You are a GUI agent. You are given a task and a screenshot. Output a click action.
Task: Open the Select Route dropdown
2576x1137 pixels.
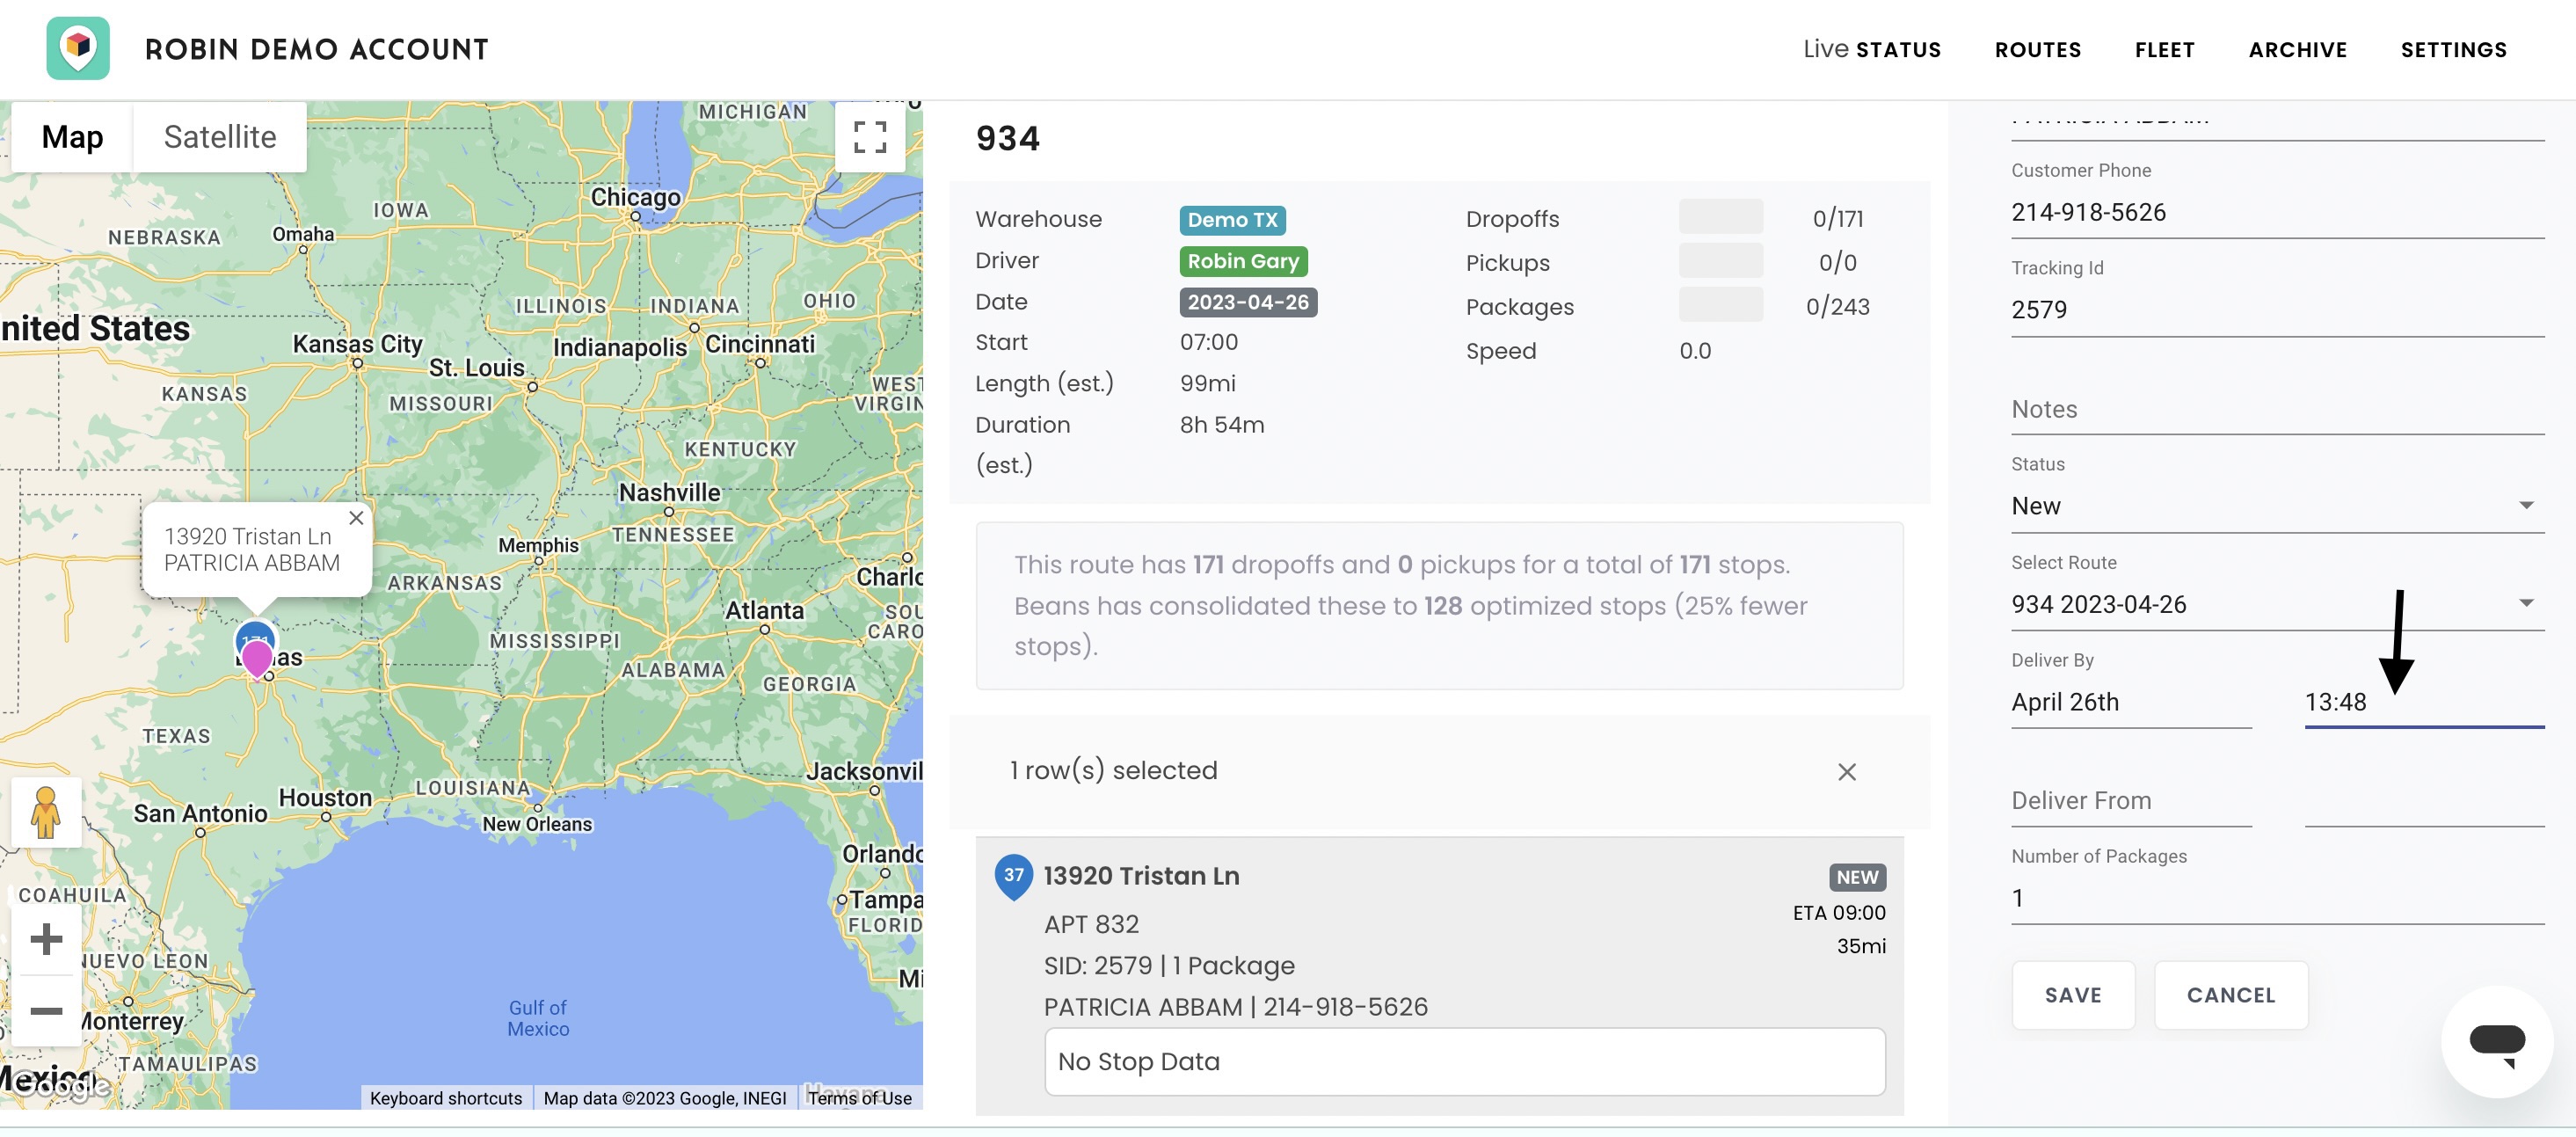point(2277,604)
